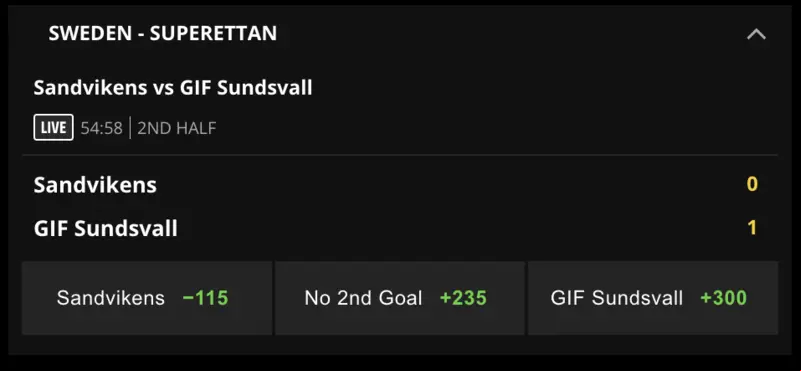Click the divider line below match status
801x371 pixels.
pyautogui.click(x=400, y=155)
